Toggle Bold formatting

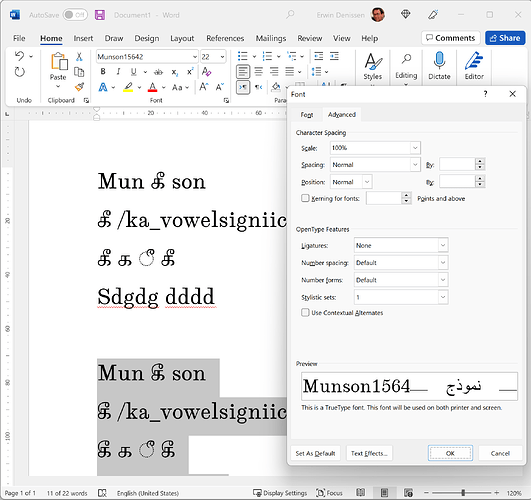[103, 71]
